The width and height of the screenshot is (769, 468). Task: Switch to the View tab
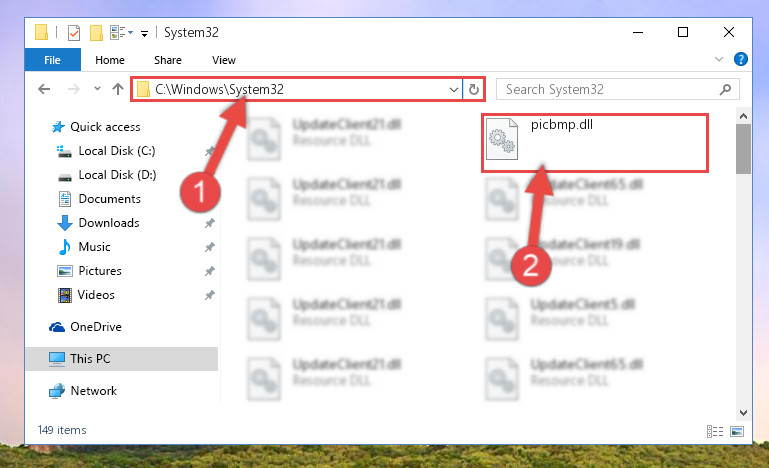pos(224,60)
